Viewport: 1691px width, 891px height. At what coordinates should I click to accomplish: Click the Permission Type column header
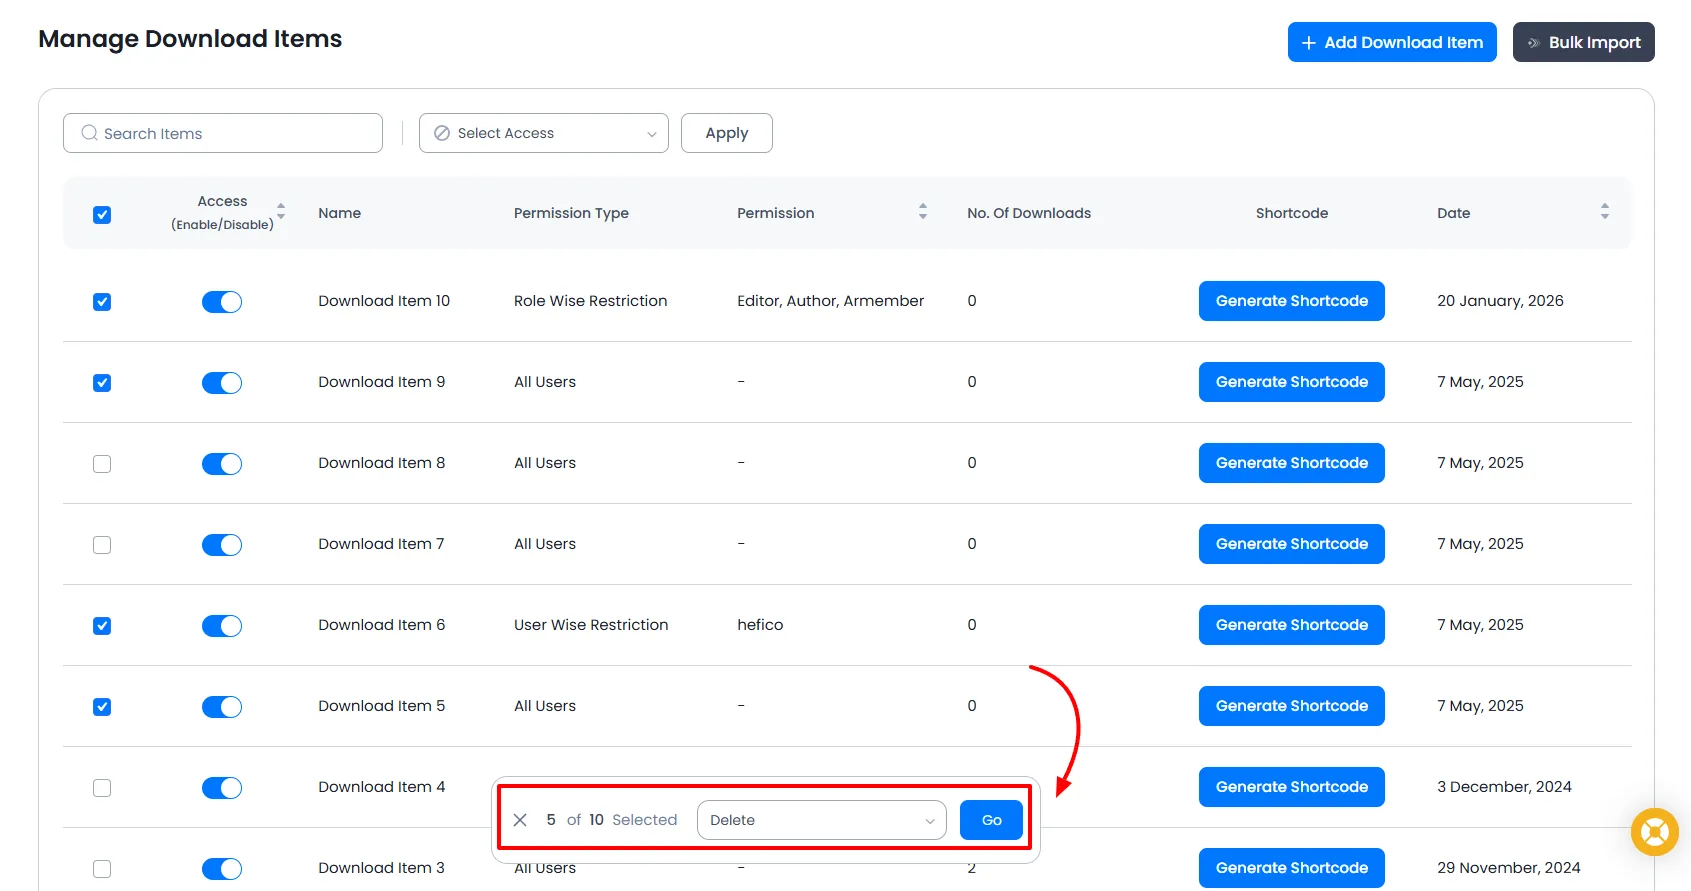click(x=571, y=213)
